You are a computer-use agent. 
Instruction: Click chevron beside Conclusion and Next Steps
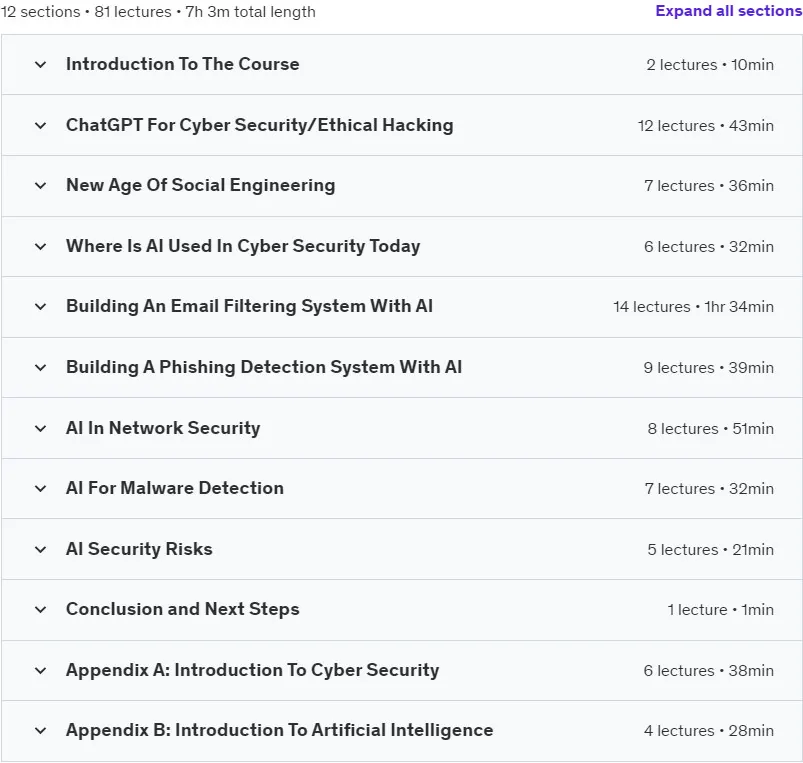coord(40,609)
